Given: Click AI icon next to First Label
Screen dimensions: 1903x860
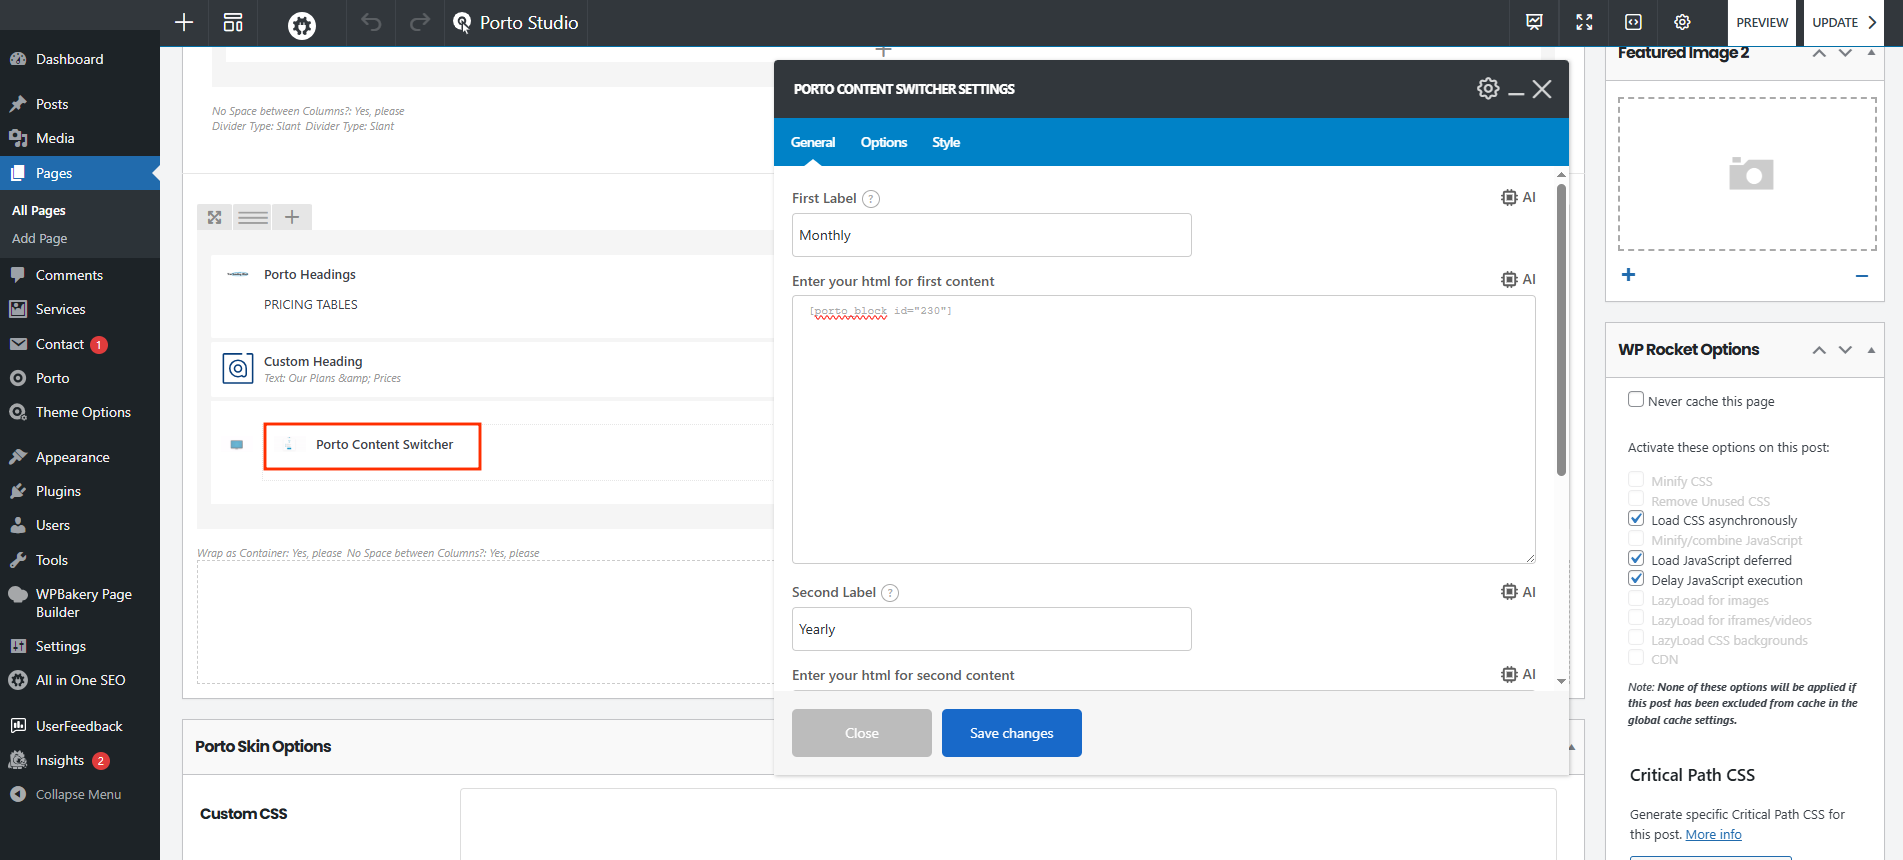Looking at the screenshot, I should 1518,197.
